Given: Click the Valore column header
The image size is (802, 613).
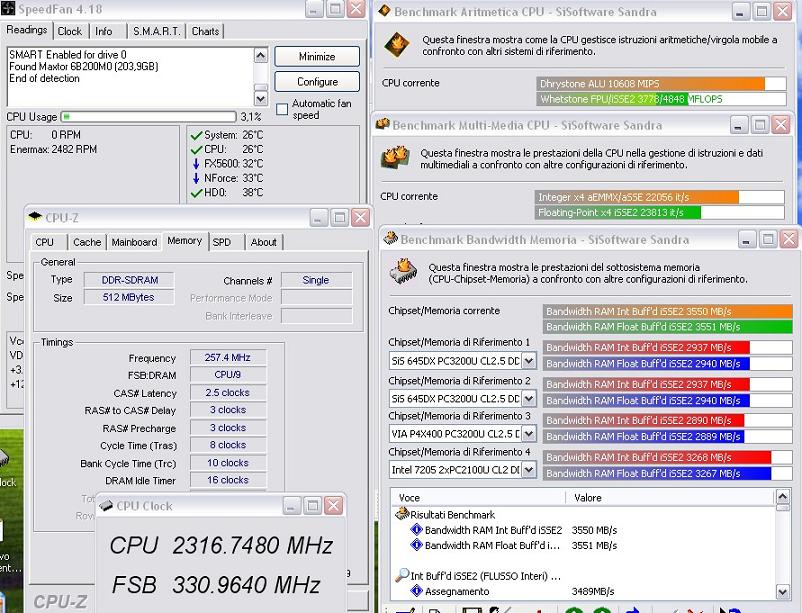Looking at the screenshot, I should [x=671, y=497].
